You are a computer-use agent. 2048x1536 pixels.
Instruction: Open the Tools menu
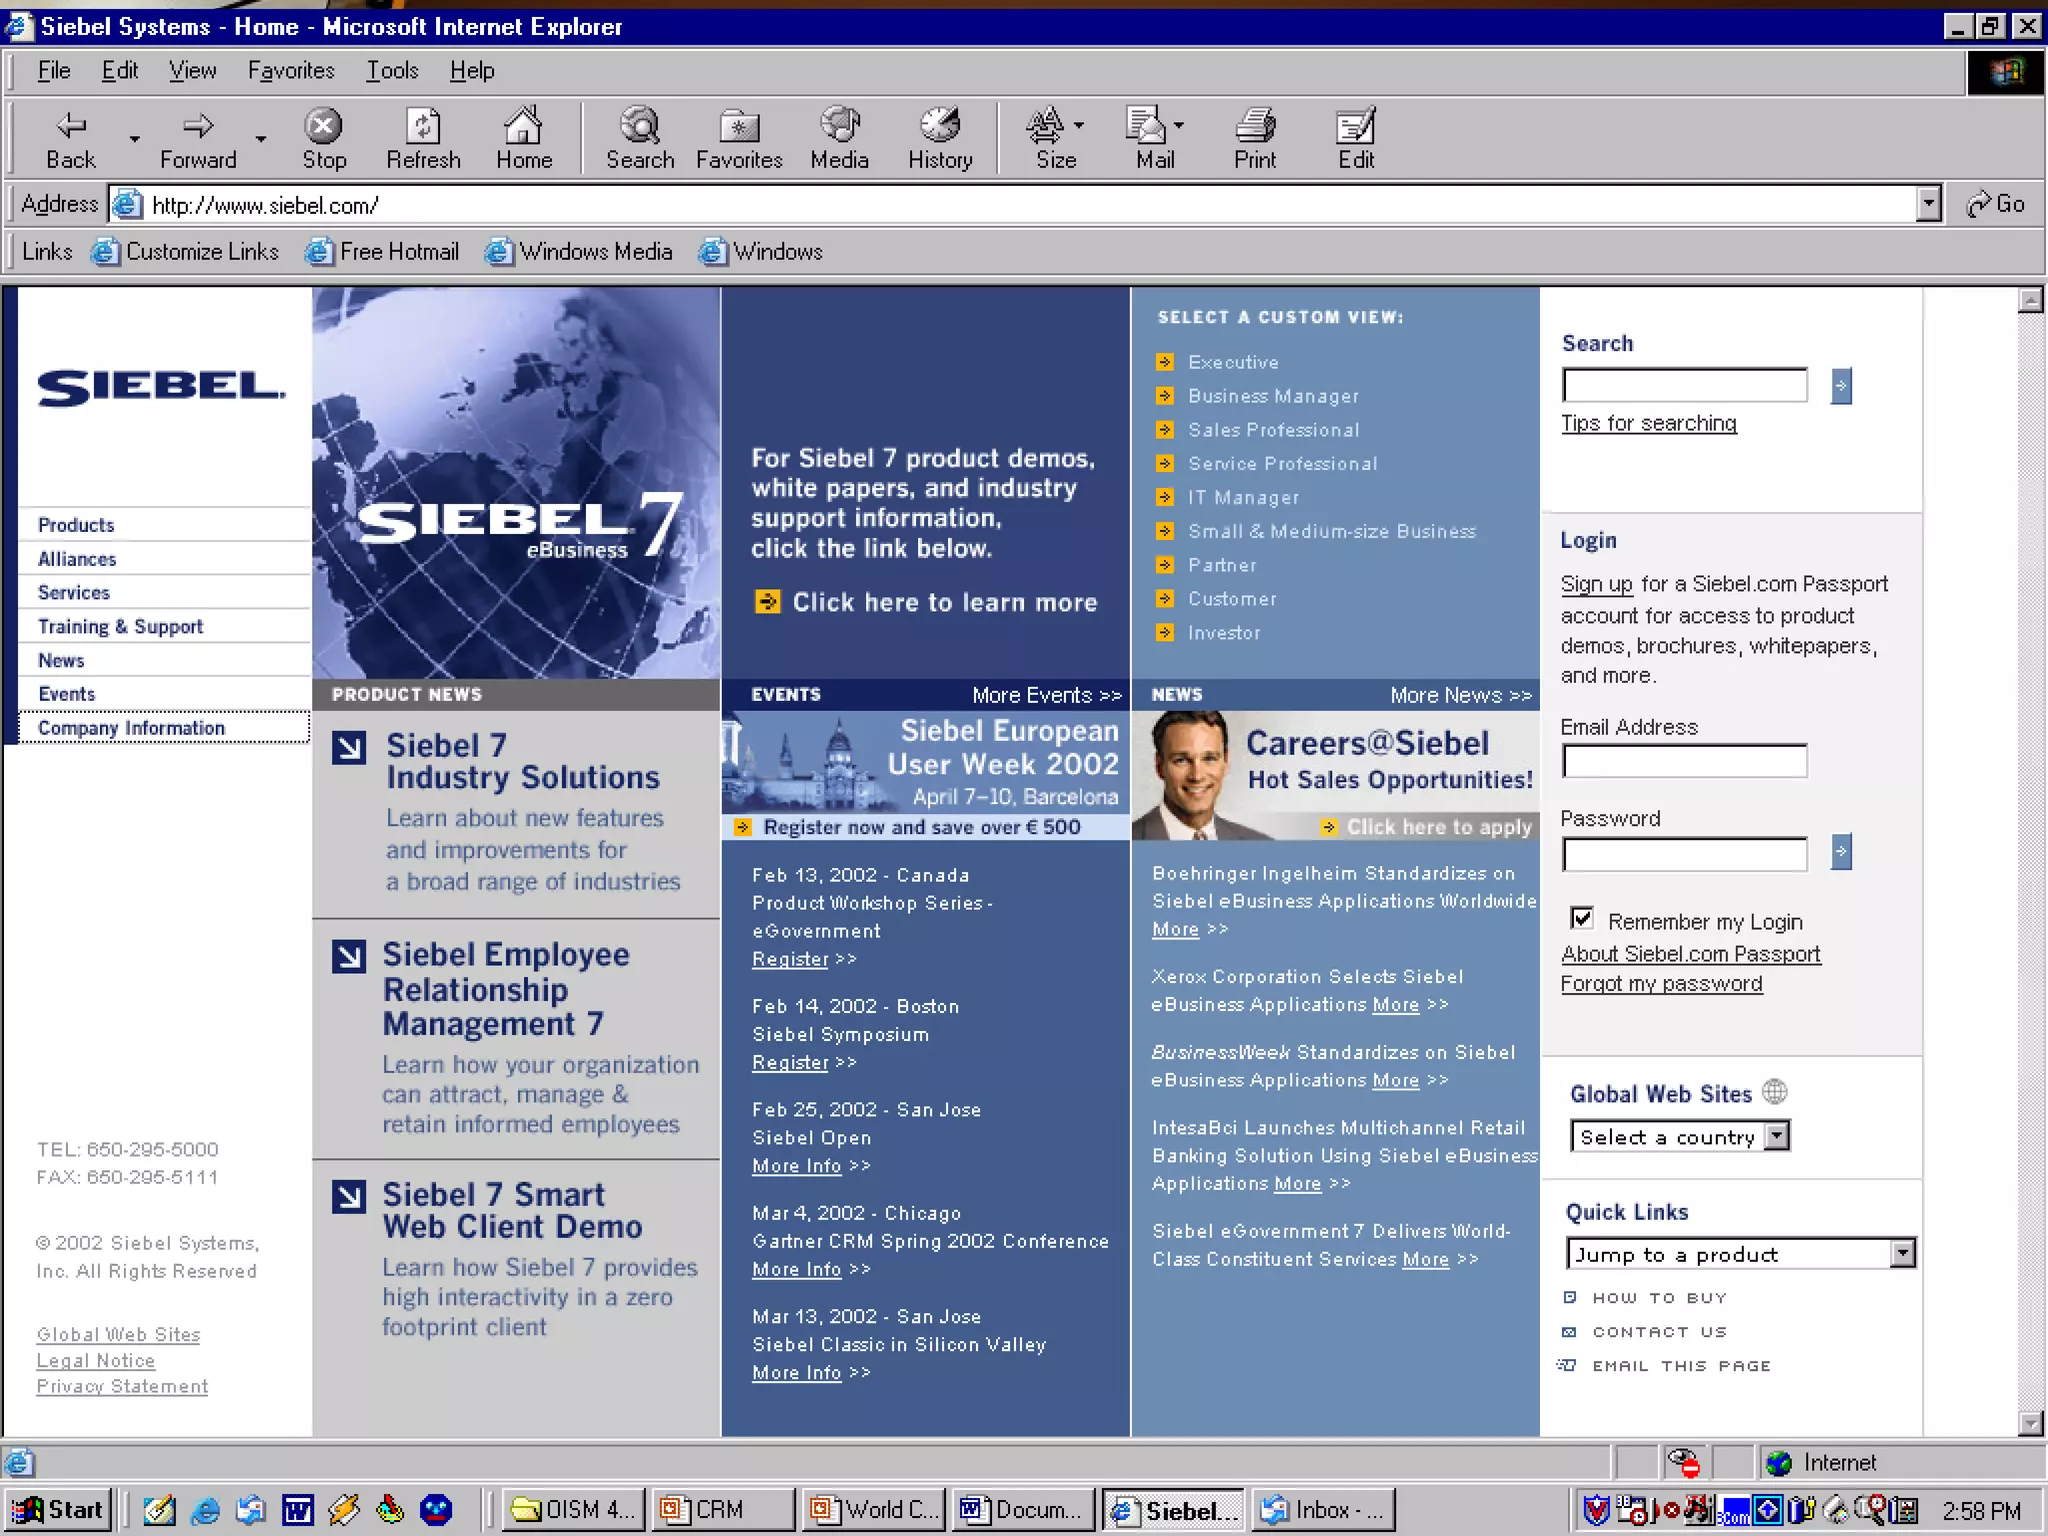point(392,71)
